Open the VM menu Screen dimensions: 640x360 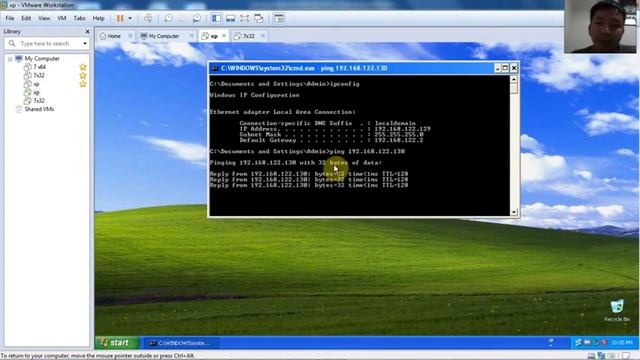(x=62, y=18)
